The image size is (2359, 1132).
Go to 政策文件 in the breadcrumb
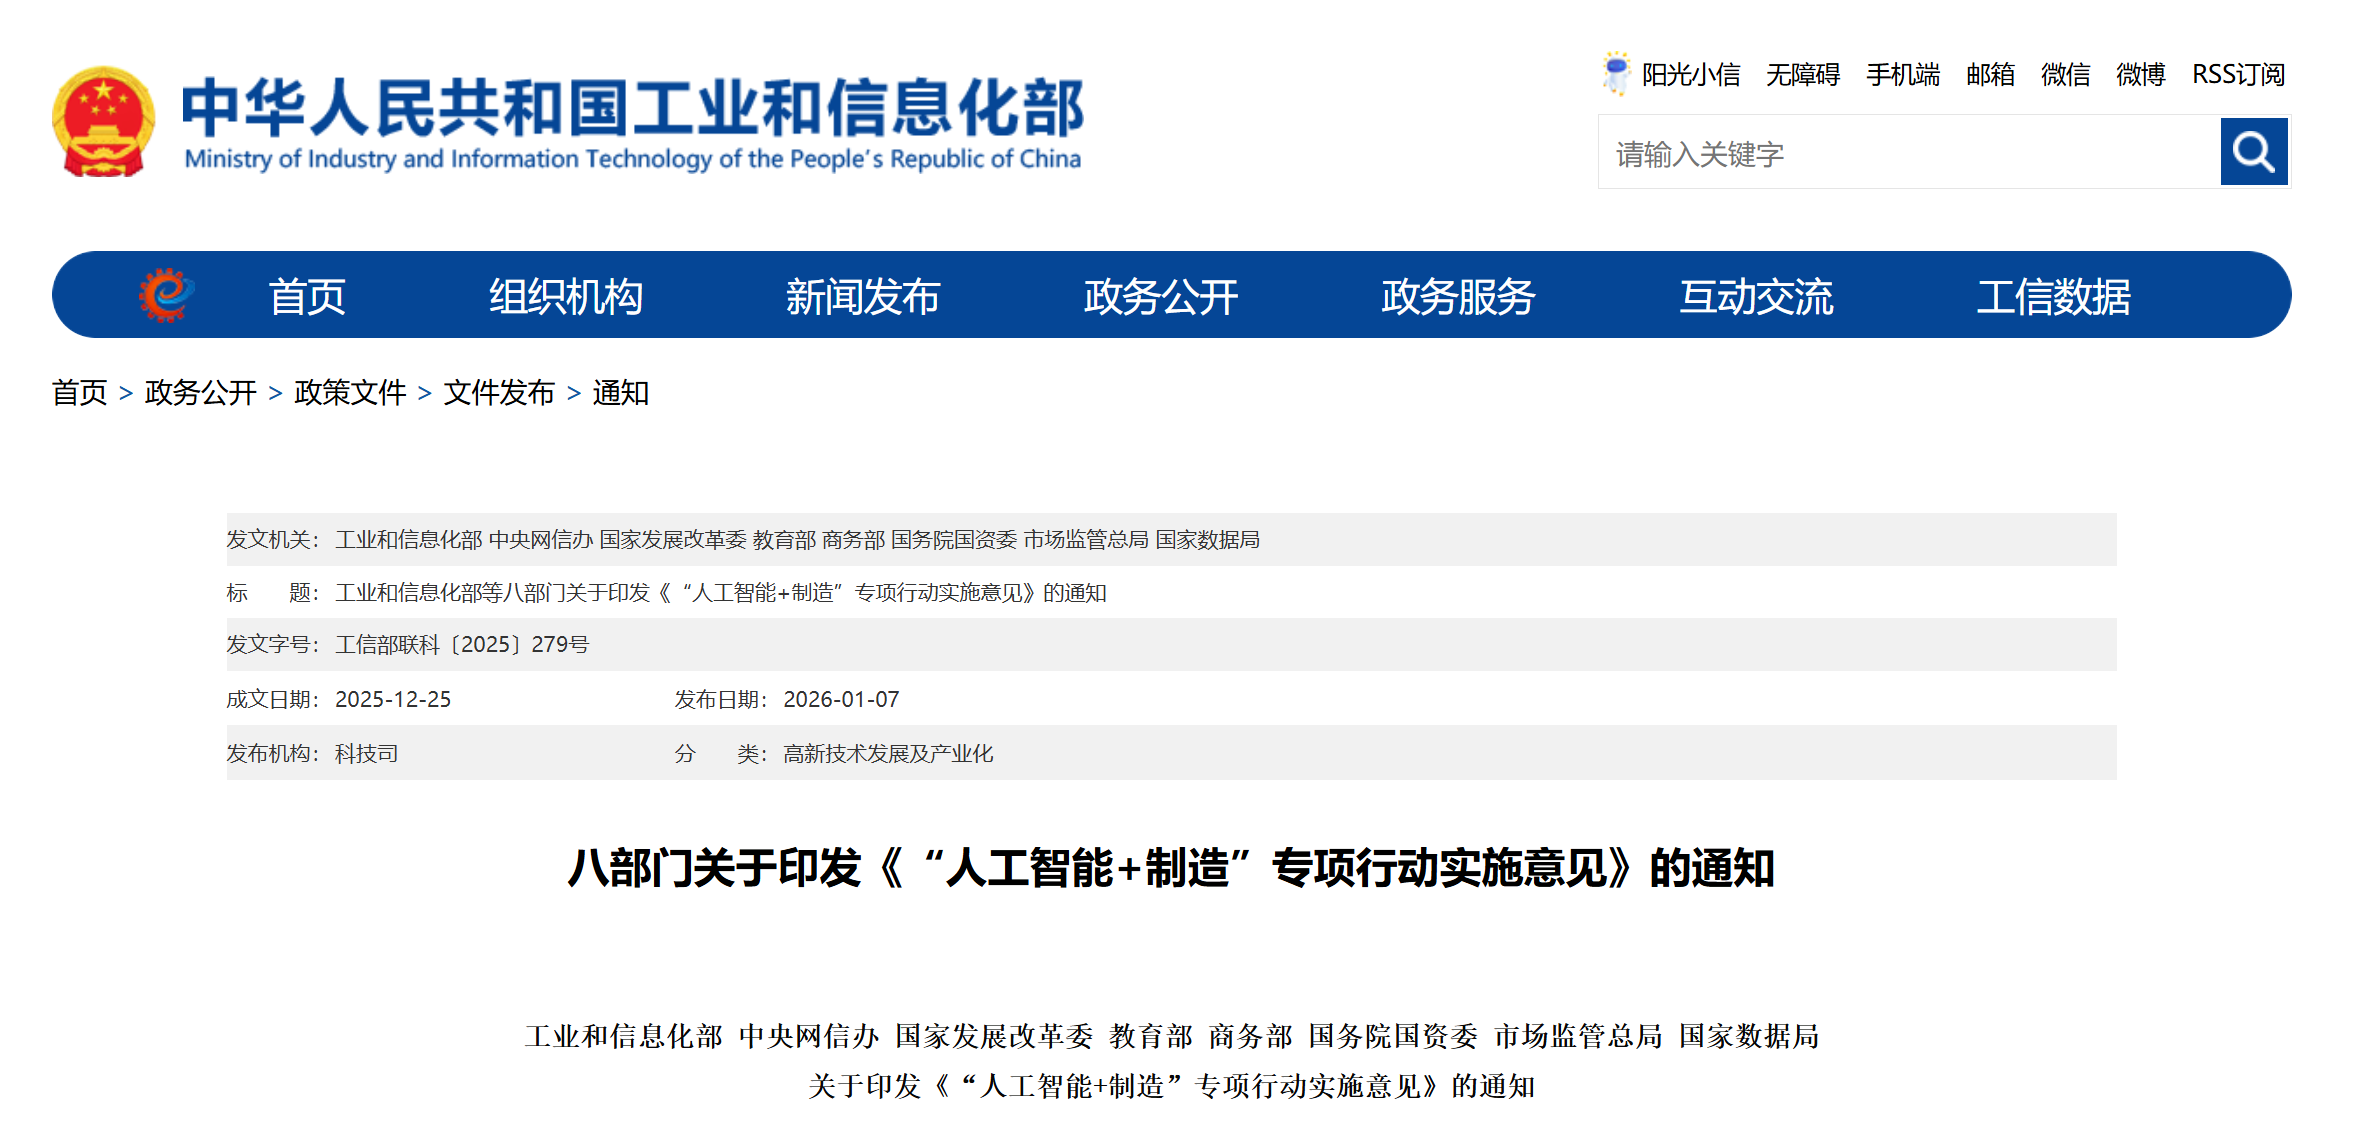pyautogui.click(x=350, y=393)
